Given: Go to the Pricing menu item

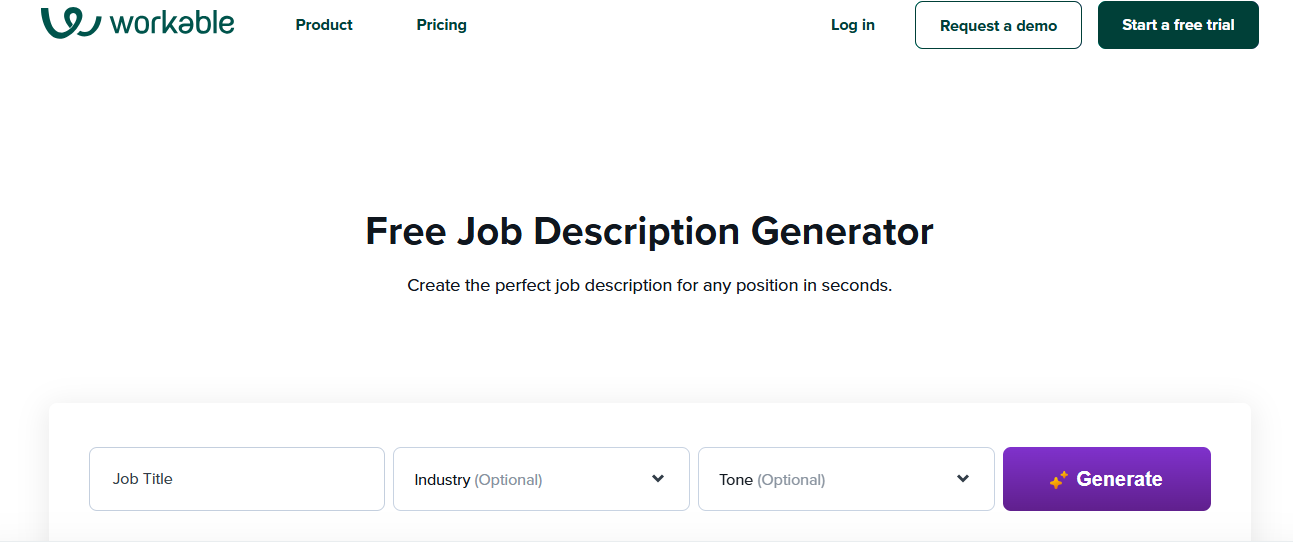Looking at the screenshot, I should pos(441,25).
